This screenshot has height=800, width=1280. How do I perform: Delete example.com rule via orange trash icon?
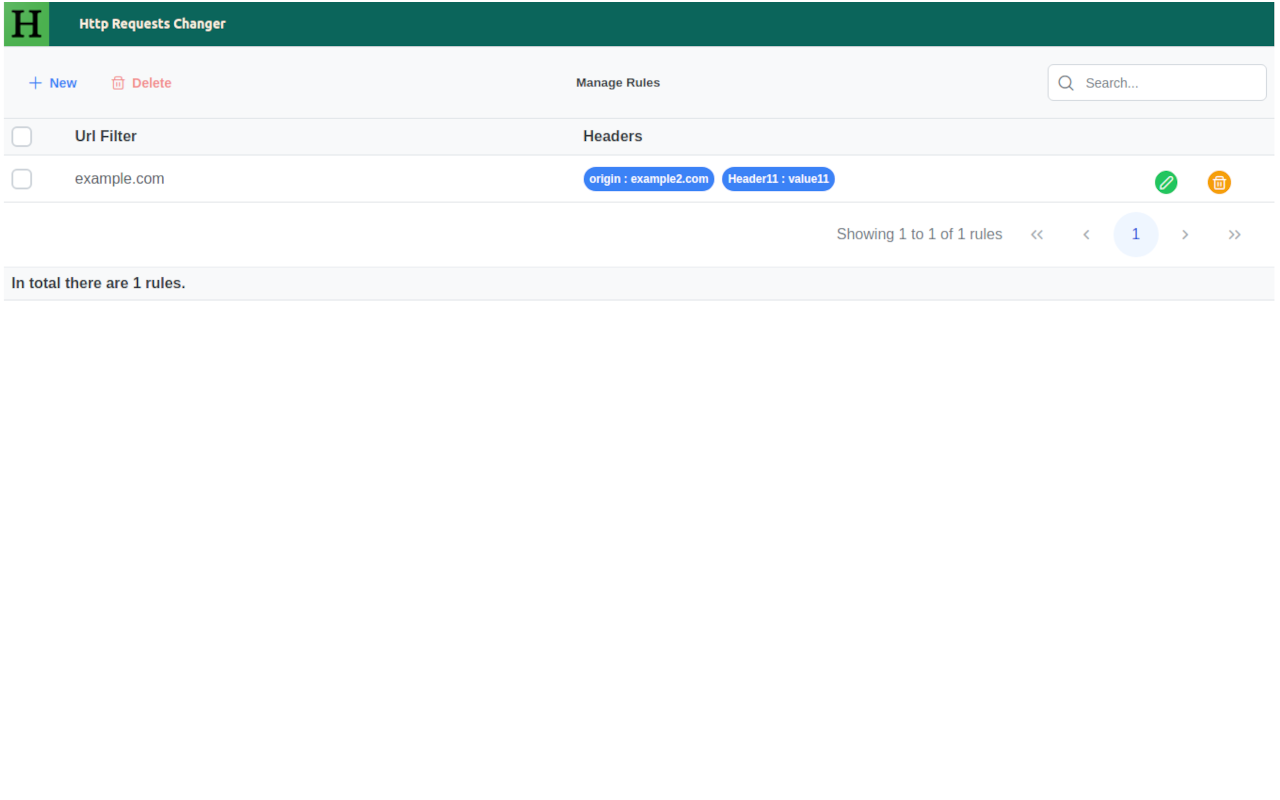[x=1219, y=182]
